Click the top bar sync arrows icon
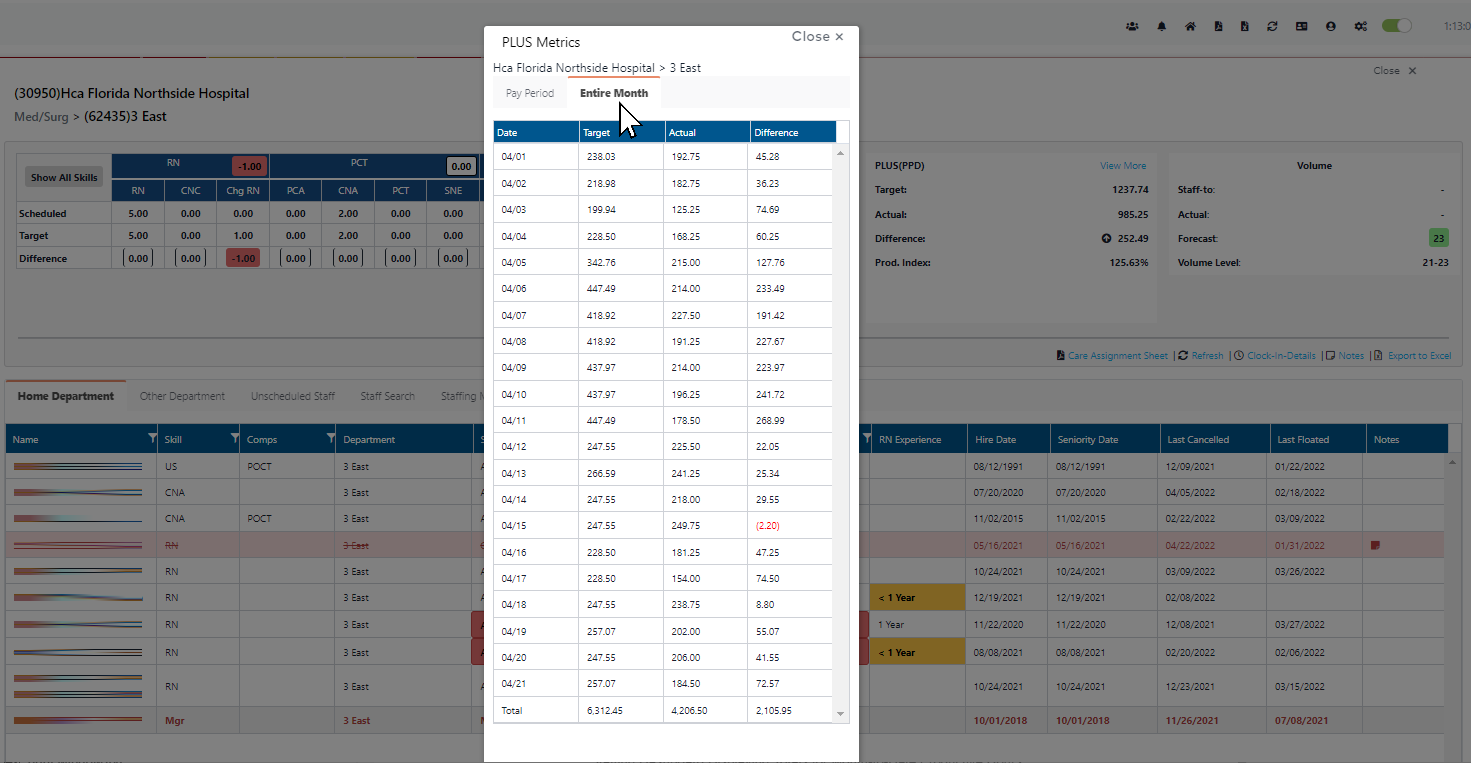Viewport: 1471px width, 763px height. click(1272, 27)
